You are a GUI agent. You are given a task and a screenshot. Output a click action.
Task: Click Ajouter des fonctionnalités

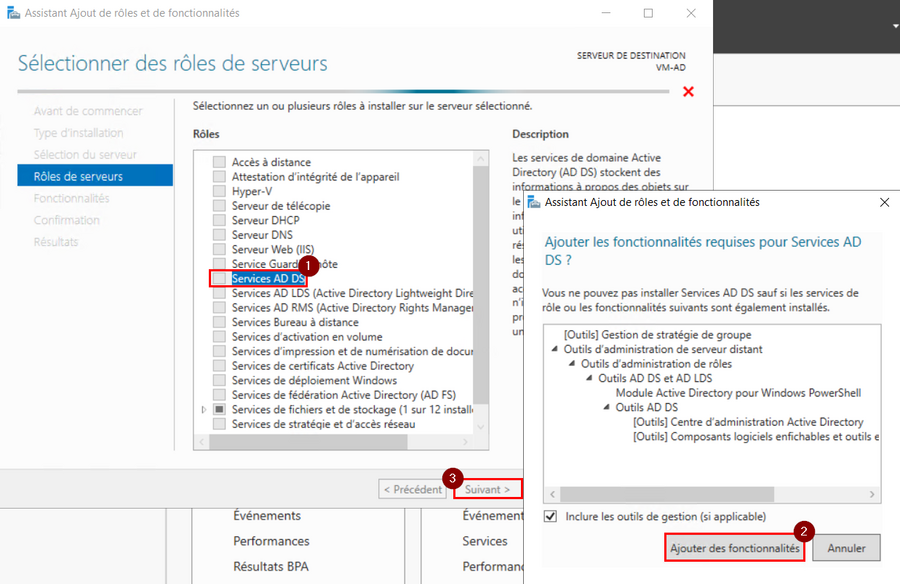pos(734,548)
